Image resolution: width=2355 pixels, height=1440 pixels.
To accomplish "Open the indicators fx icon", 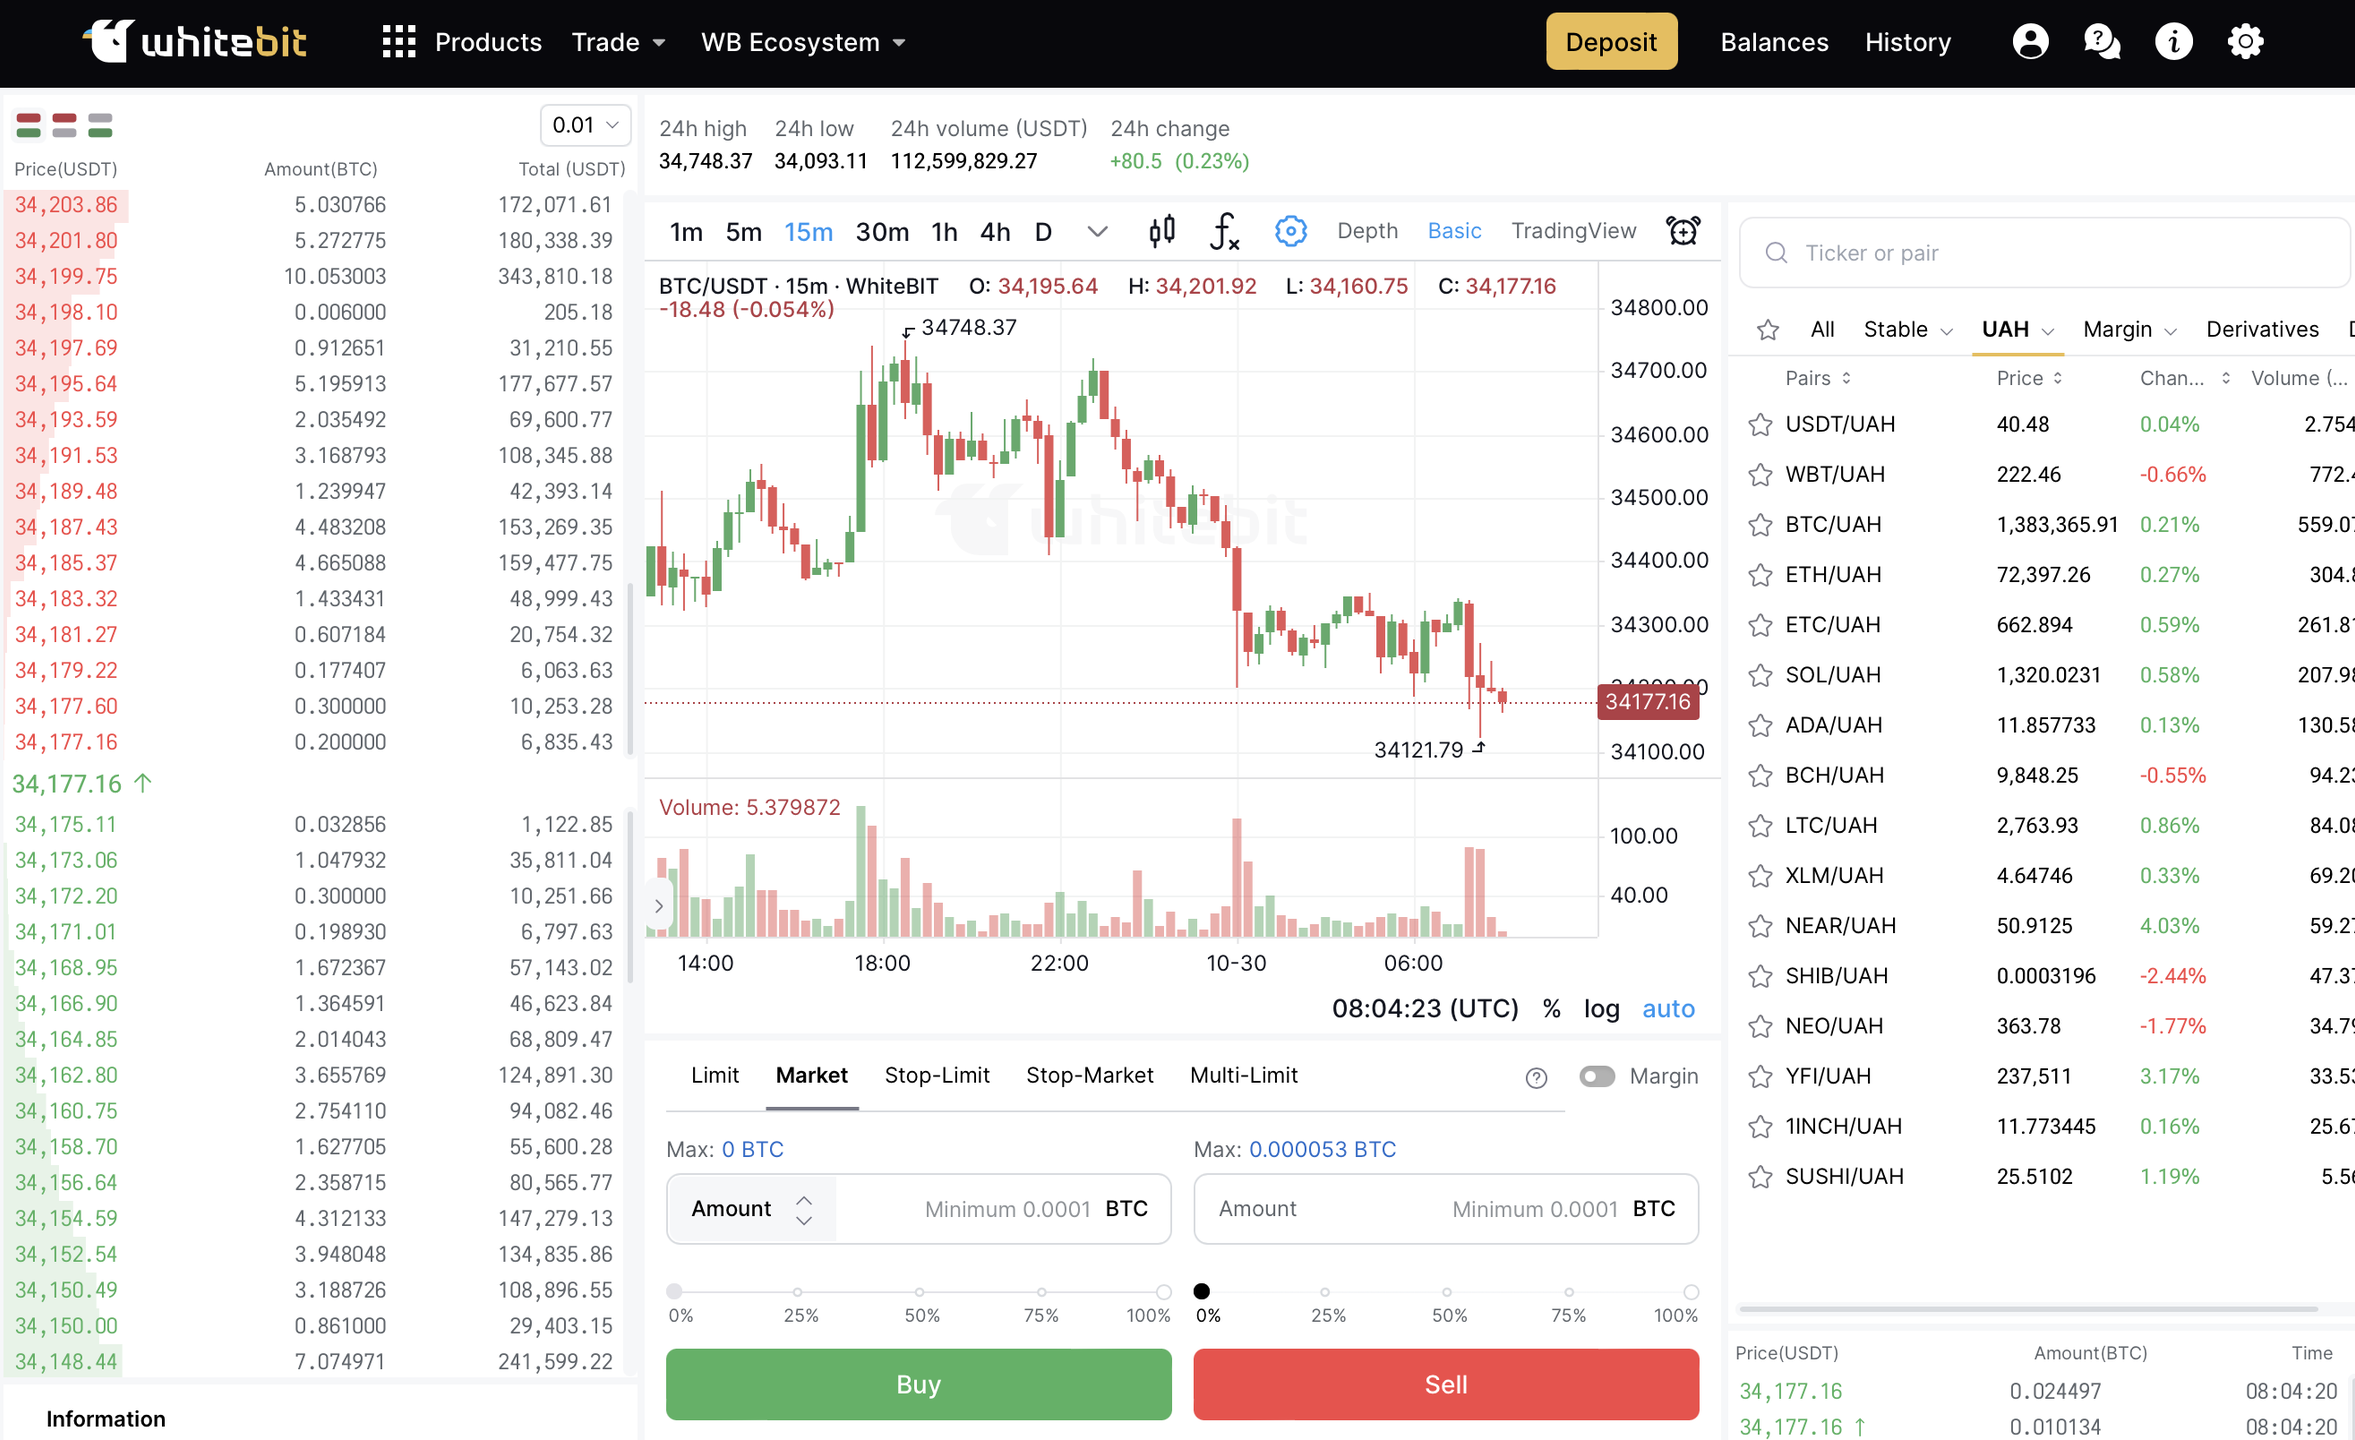I will (x=1224, y=232).
